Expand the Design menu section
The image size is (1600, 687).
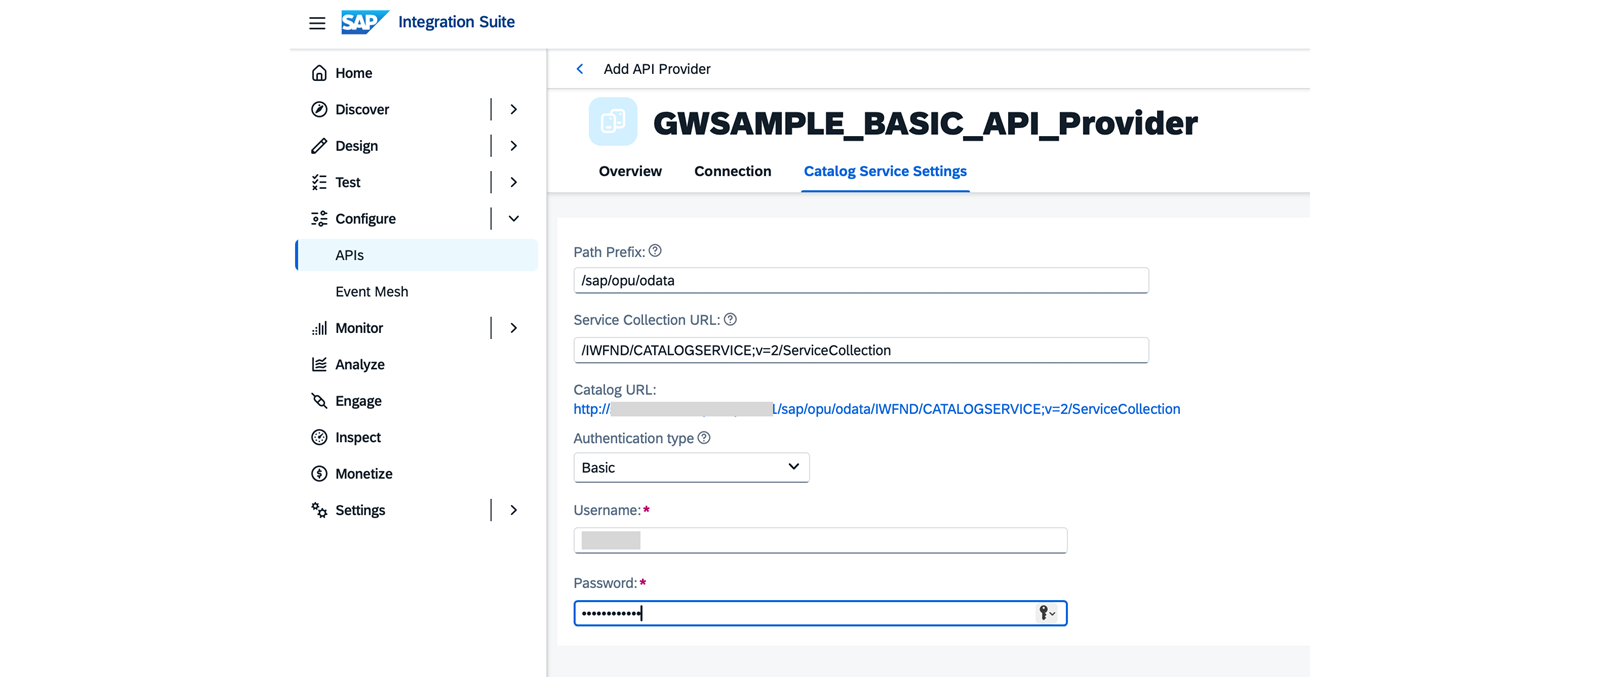(x=513, y=146)
